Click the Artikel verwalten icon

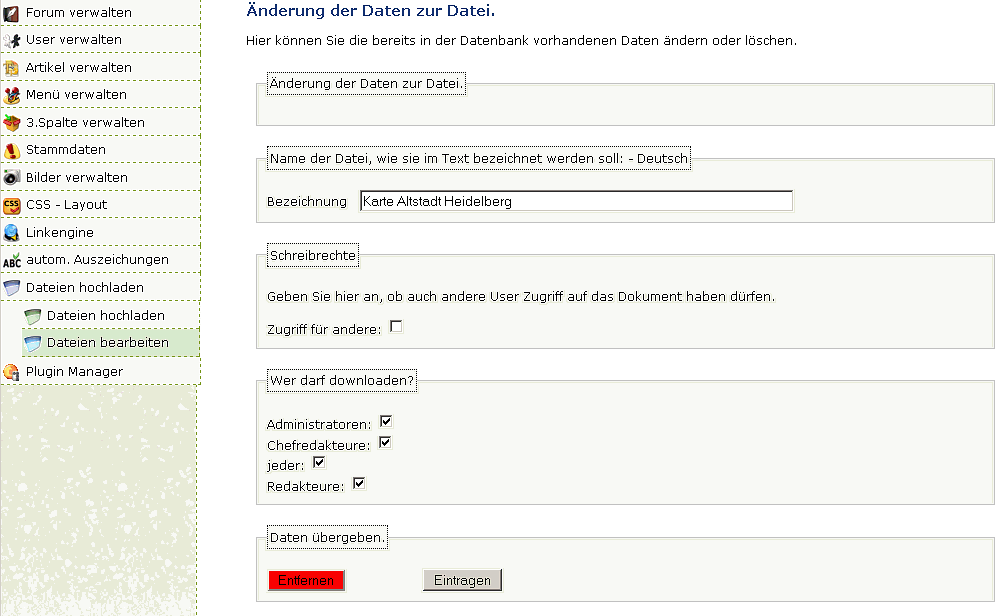[12, 68]
